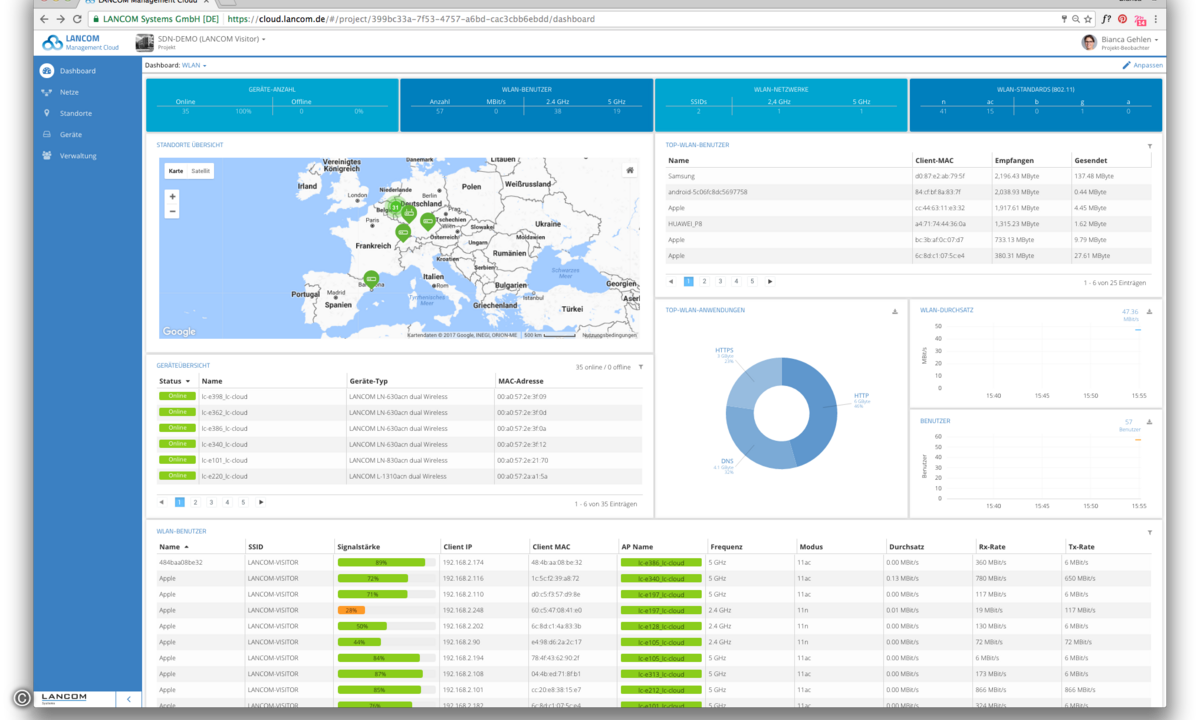The image size is (1200, 720).
Task: Select the HUAWEI_P8 row in Top-WLAN-Benutzer
Action: 908,224
